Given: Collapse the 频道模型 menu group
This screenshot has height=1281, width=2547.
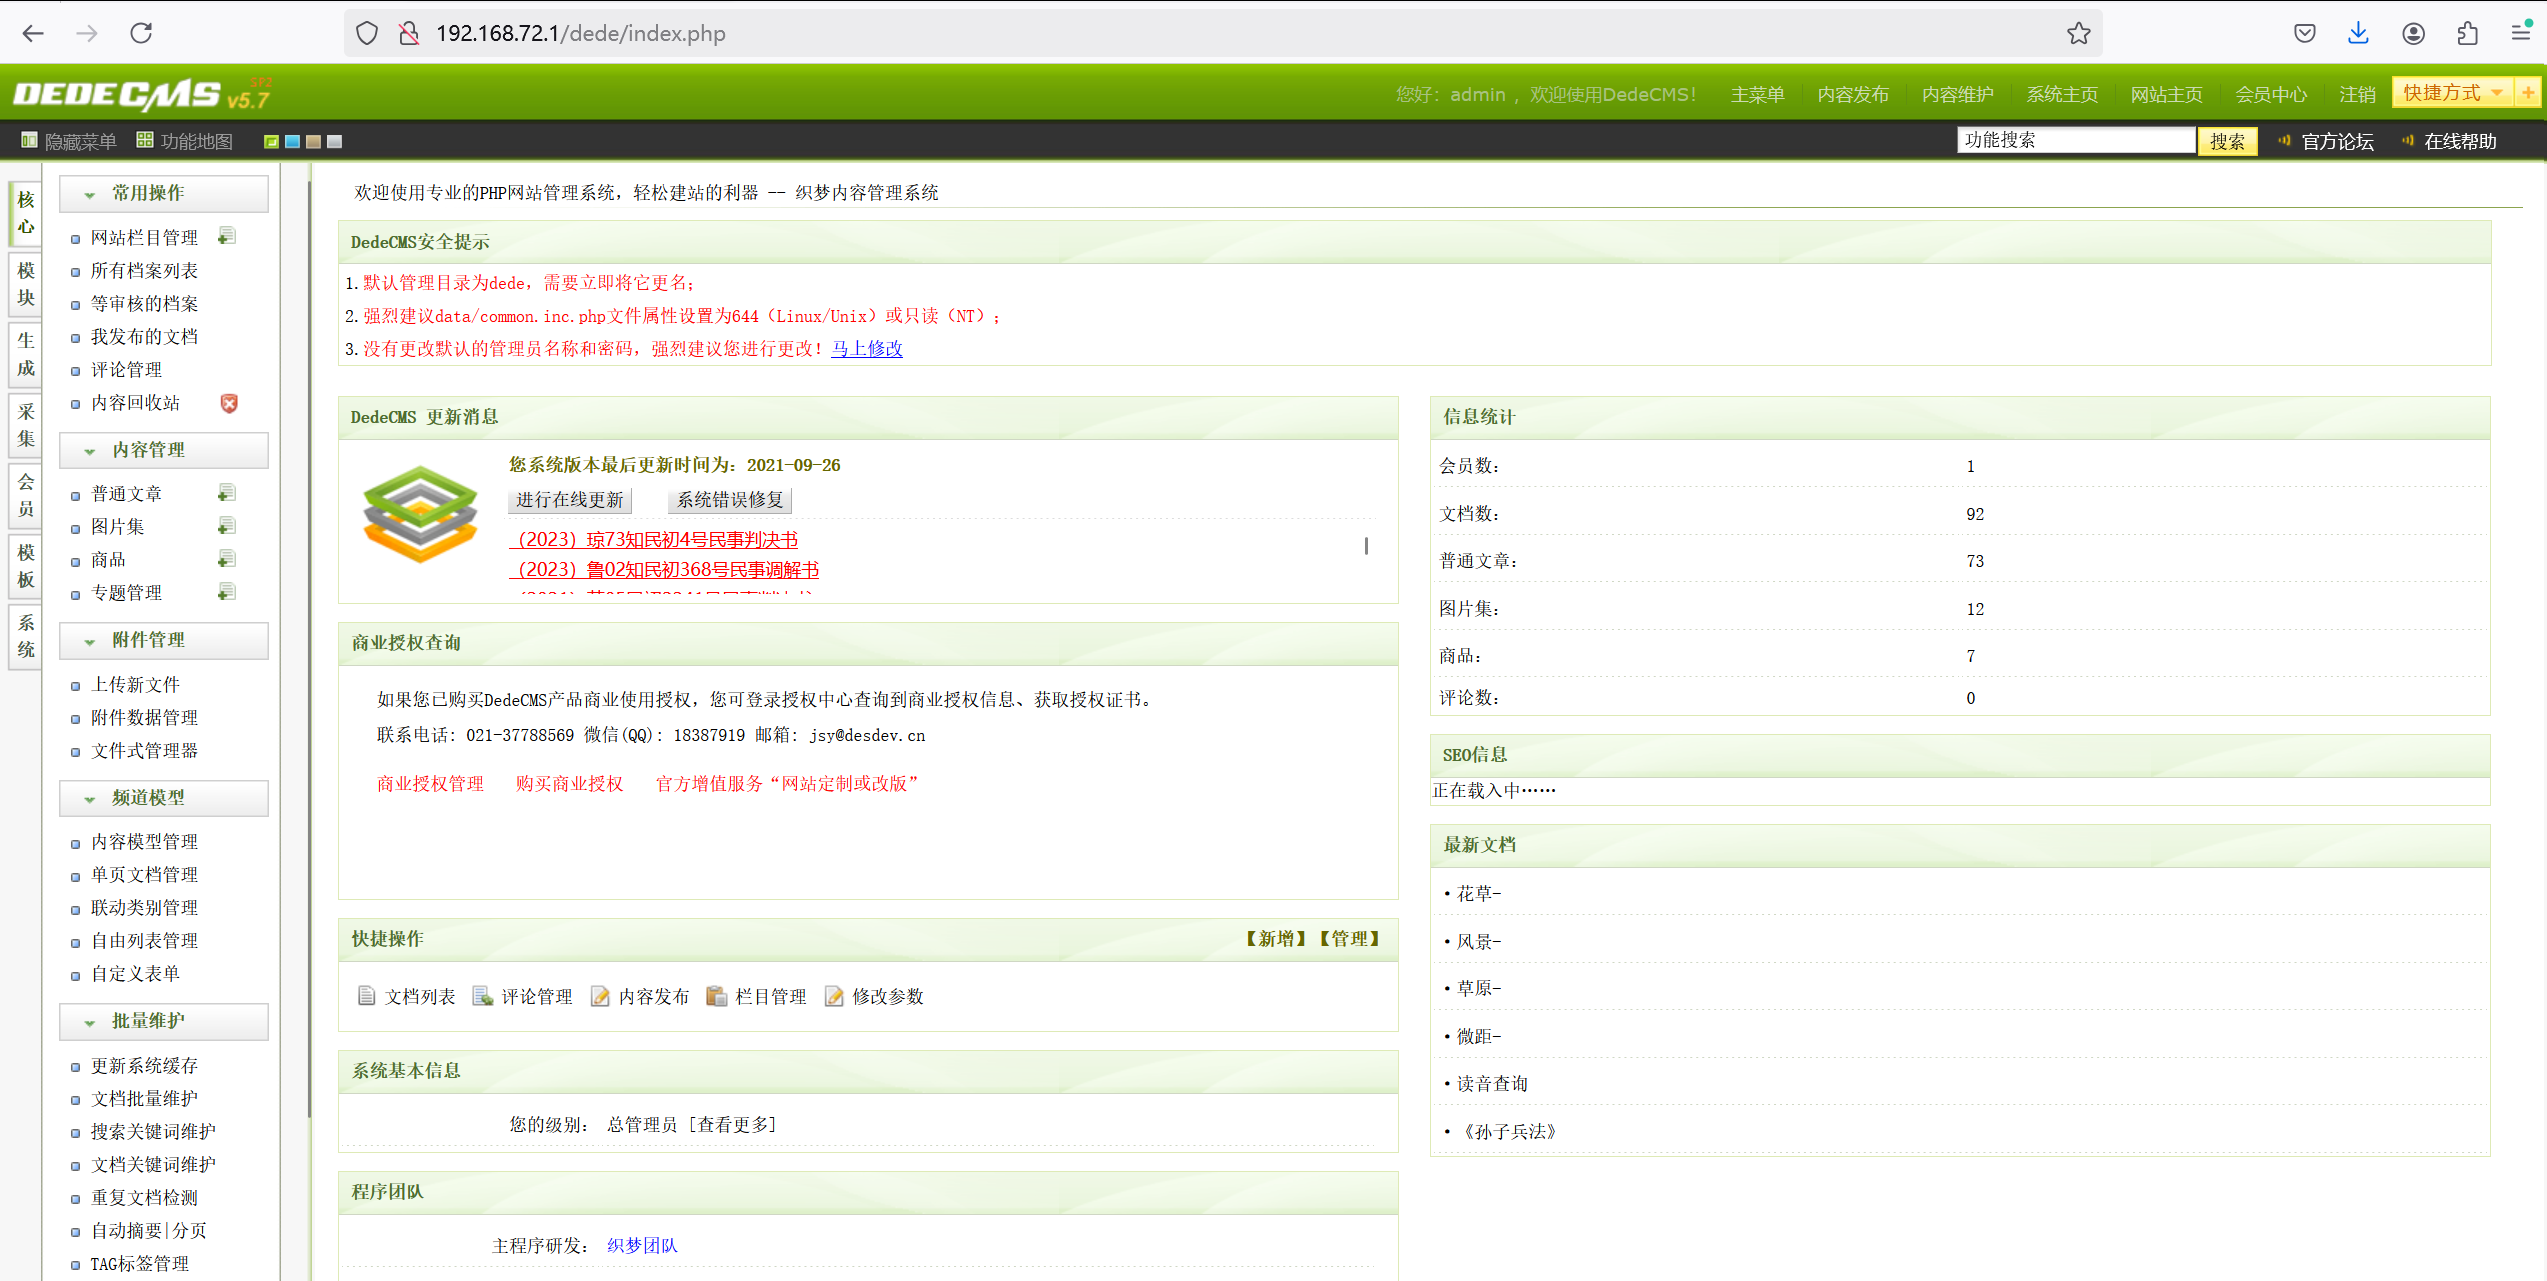Looking at the screenshot, I should [164, 798].
